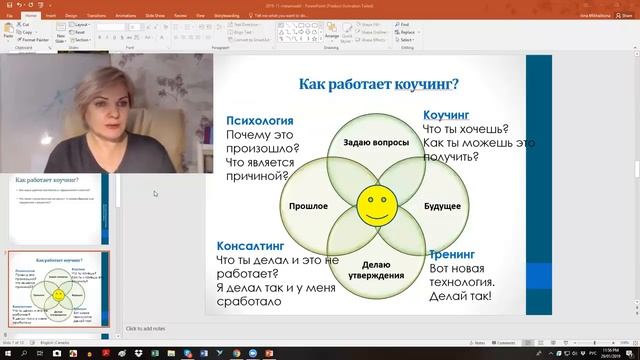This screenshot has width=640, height=360.
Task: Switch to the Design ribbon tab
Action: tap(71, 16)
